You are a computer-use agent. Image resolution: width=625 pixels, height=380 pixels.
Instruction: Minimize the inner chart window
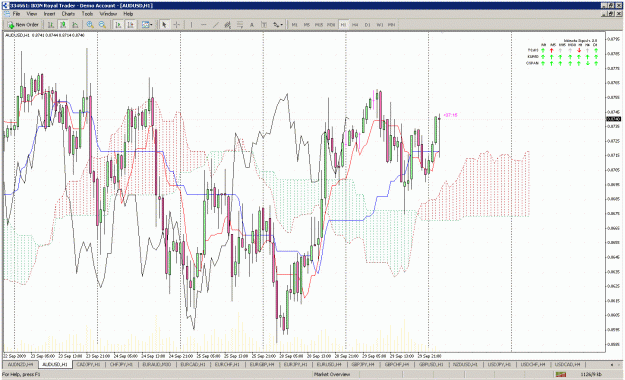[605, 14]
